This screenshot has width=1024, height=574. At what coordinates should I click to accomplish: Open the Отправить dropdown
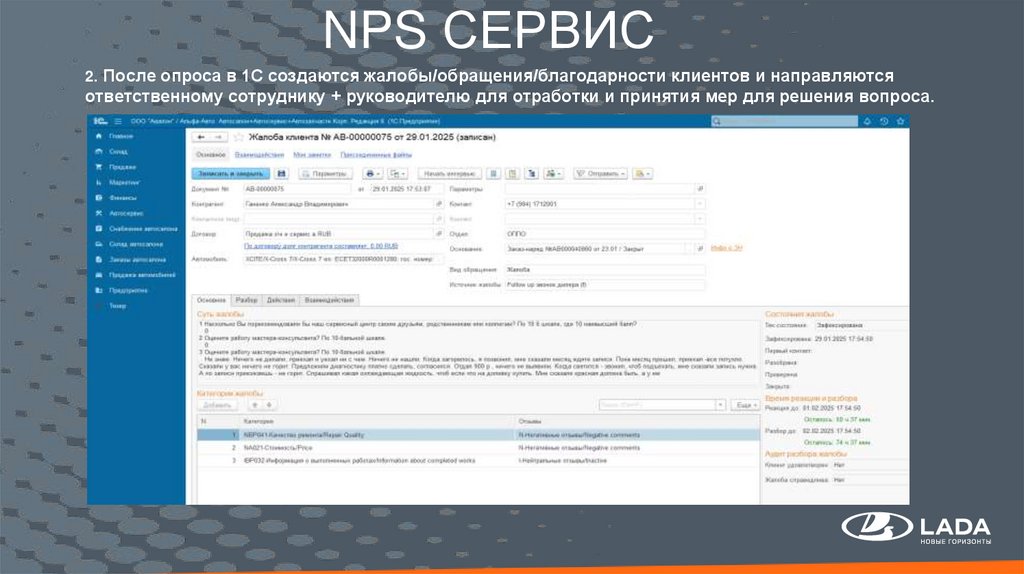tap(600, 174)
